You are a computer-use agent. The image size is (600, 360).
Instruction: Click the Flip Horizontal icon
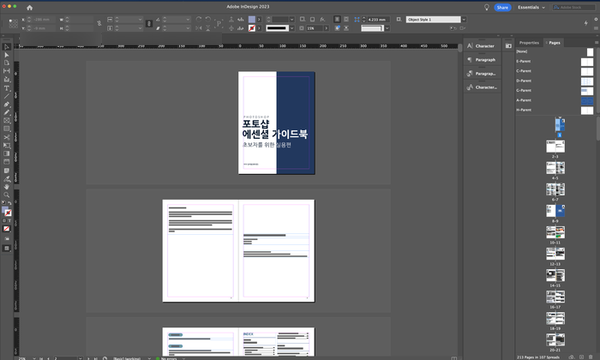(199, 28)
